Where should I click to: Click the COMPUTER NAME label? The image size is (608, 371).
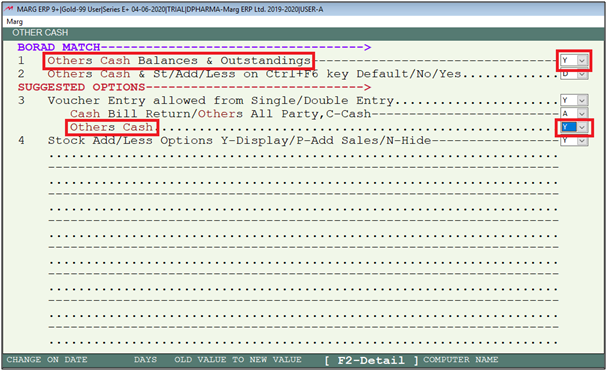[x=461, y=360]
